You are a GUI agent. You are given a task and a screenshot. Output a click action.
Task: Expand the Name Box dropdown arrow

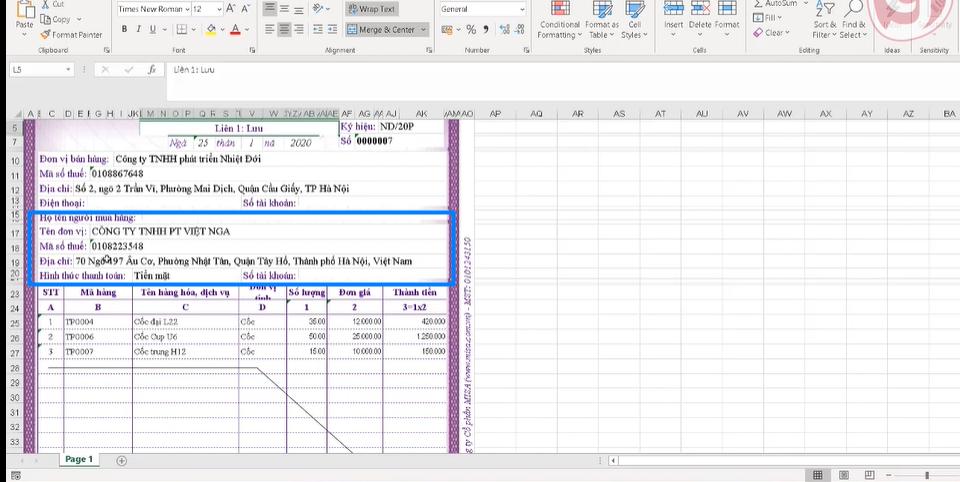(69, 70)
